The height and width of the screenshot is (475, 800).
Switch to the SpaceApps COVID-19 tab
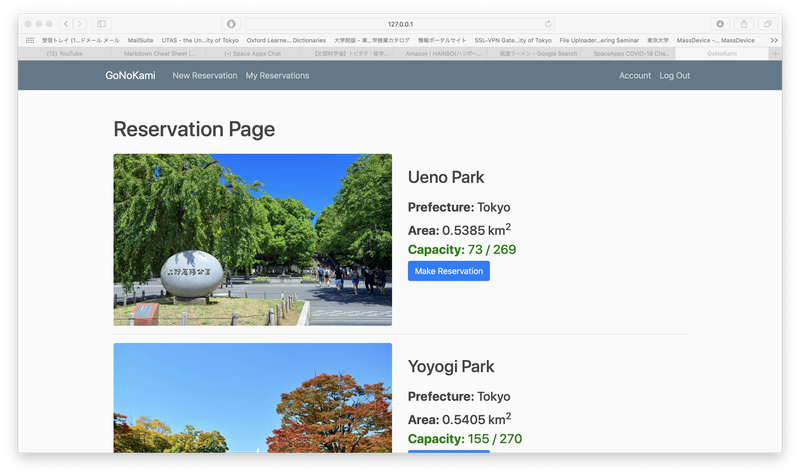point(631,54)
